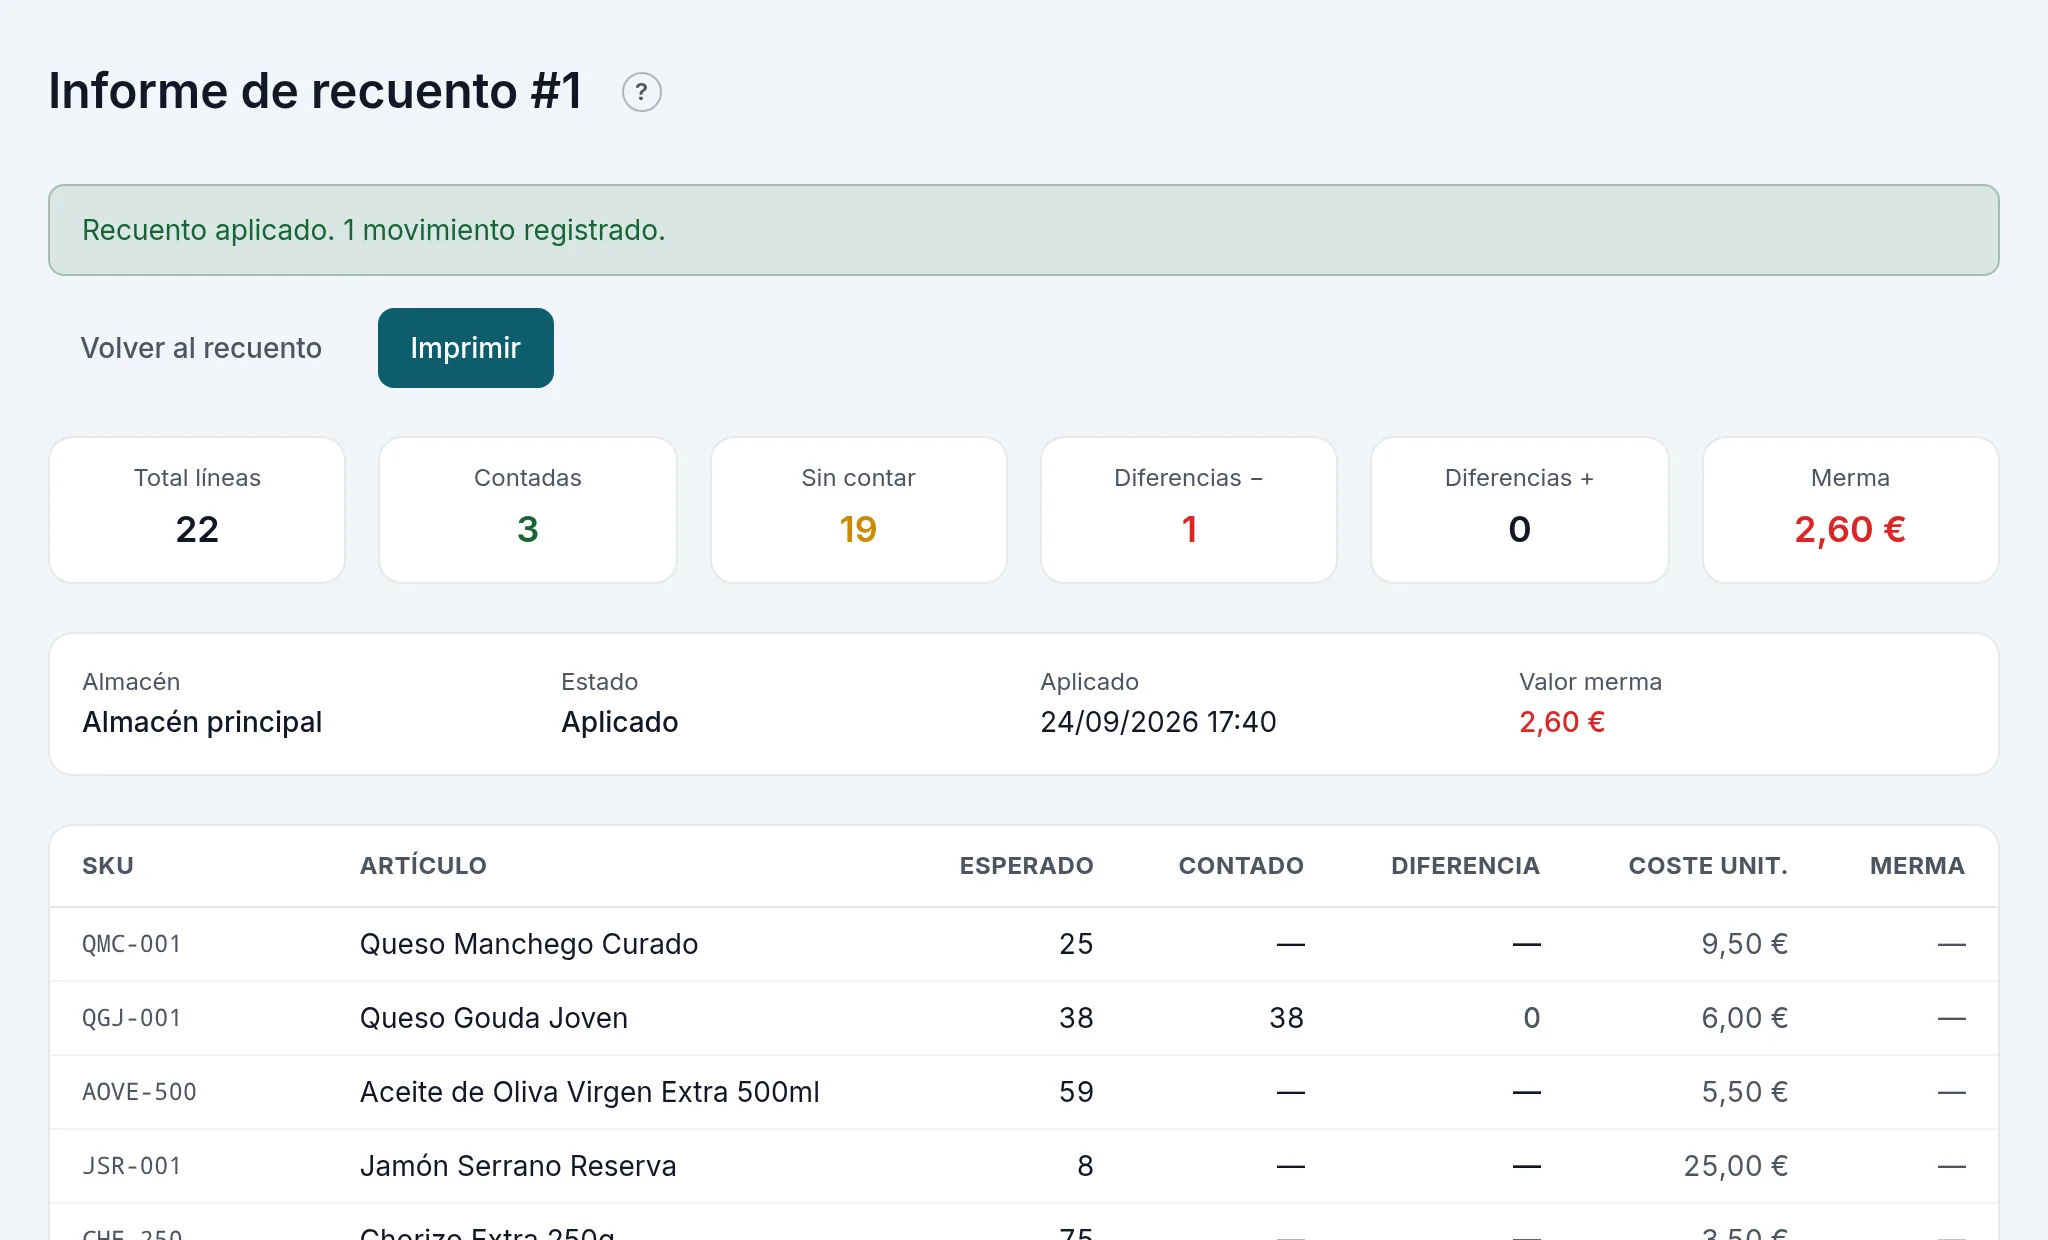Image resolution: width=2048 pixels, height=1240 pixels.
Task: Click the CONTADO column header
Action: [1241, 866]
